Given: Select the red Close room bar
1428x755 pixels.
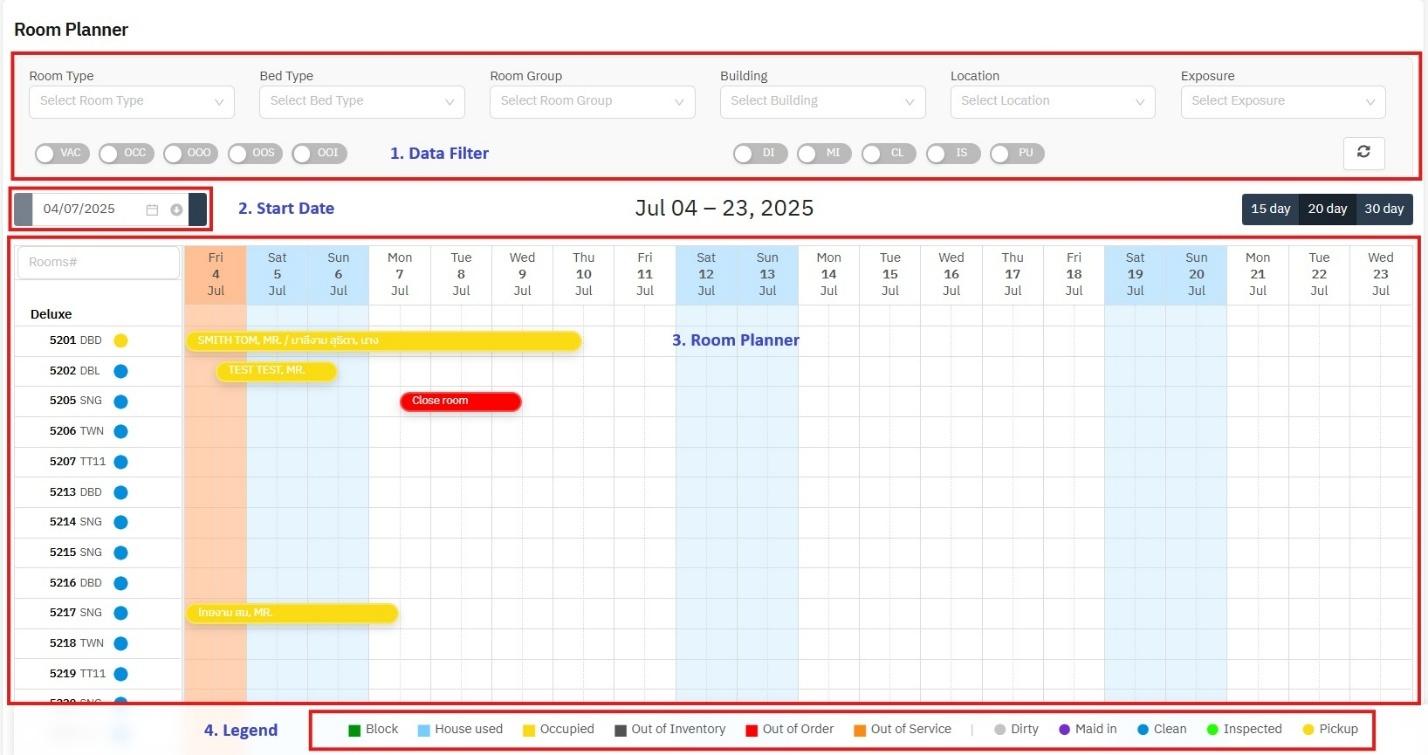Looking at the screenshot, I should 460,401.
